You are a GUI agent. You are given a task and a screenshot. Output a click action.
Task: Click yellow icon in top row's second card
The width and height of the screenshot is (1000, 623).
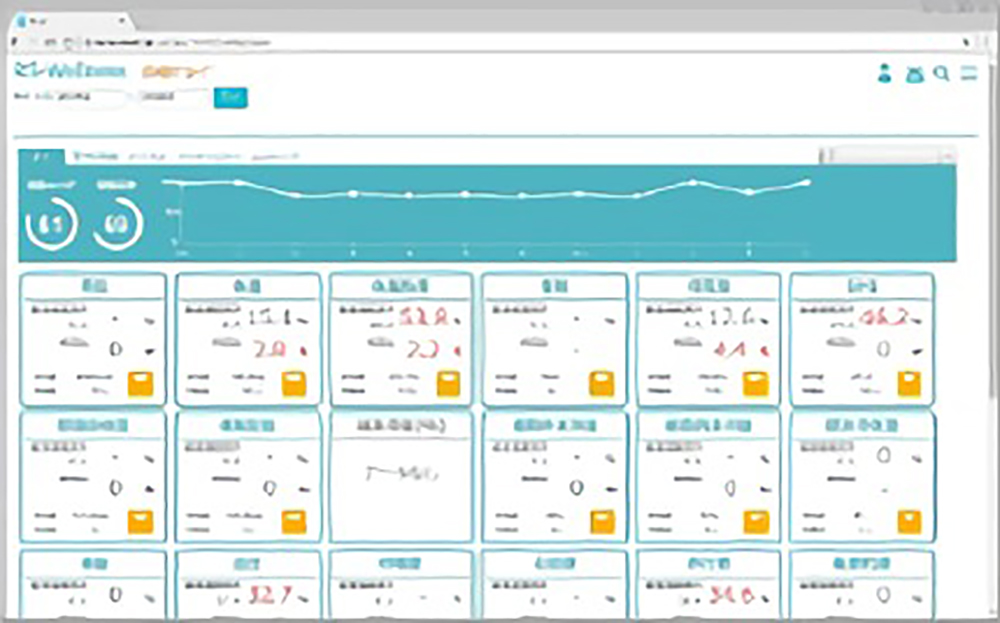(x=294, y=384)
